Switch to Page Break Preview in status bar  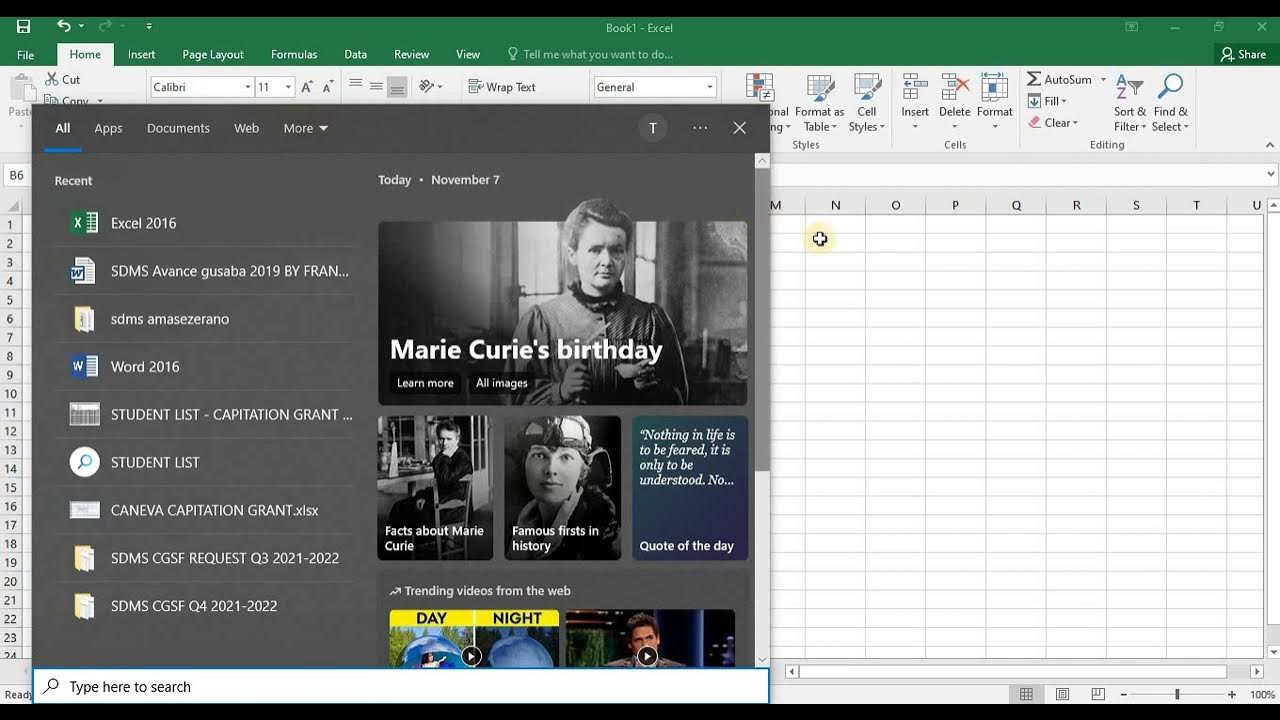(1098, 694)
